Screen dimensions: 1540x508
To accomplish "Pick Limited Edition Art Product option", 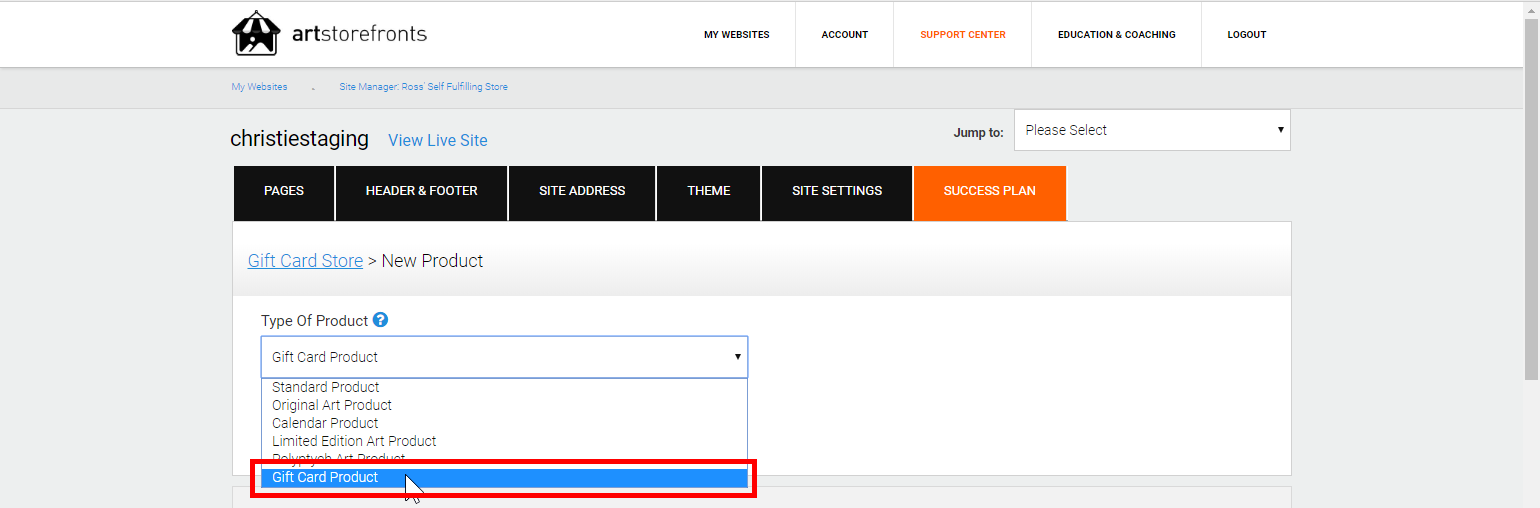I will point(354,441).
